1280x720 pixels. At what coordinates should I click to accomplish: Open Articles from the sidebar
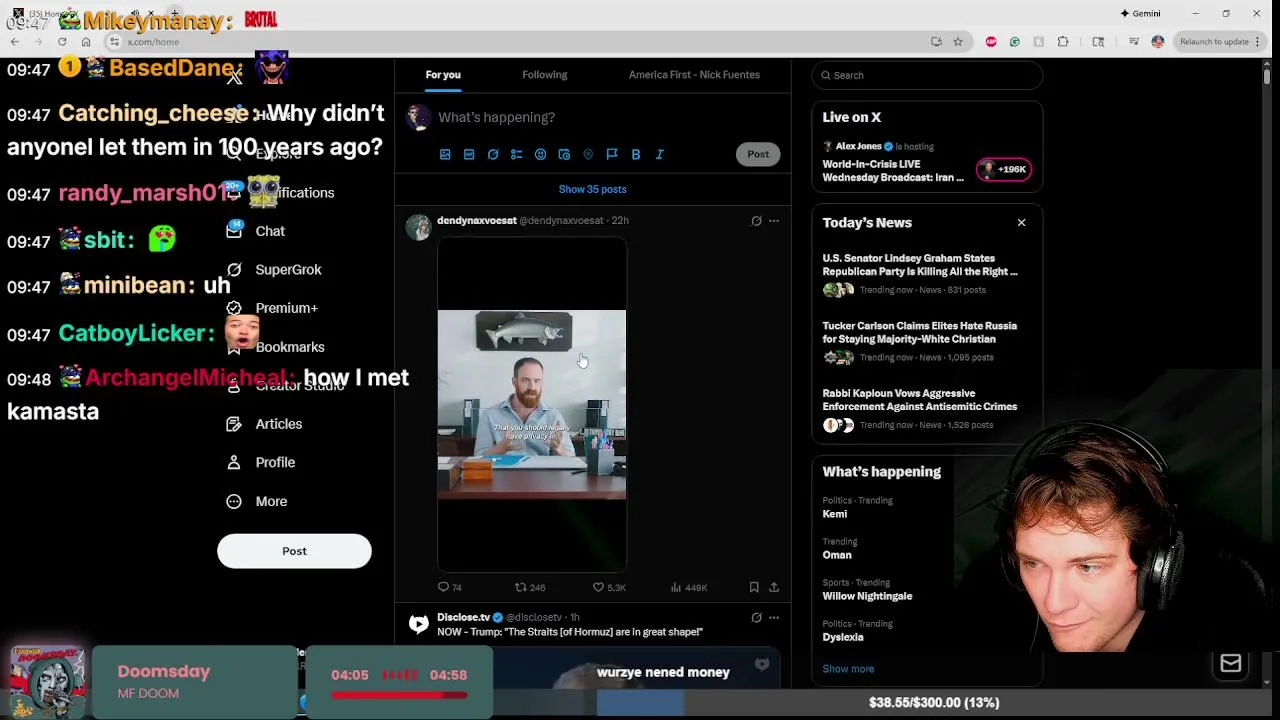tap(278, 424)
